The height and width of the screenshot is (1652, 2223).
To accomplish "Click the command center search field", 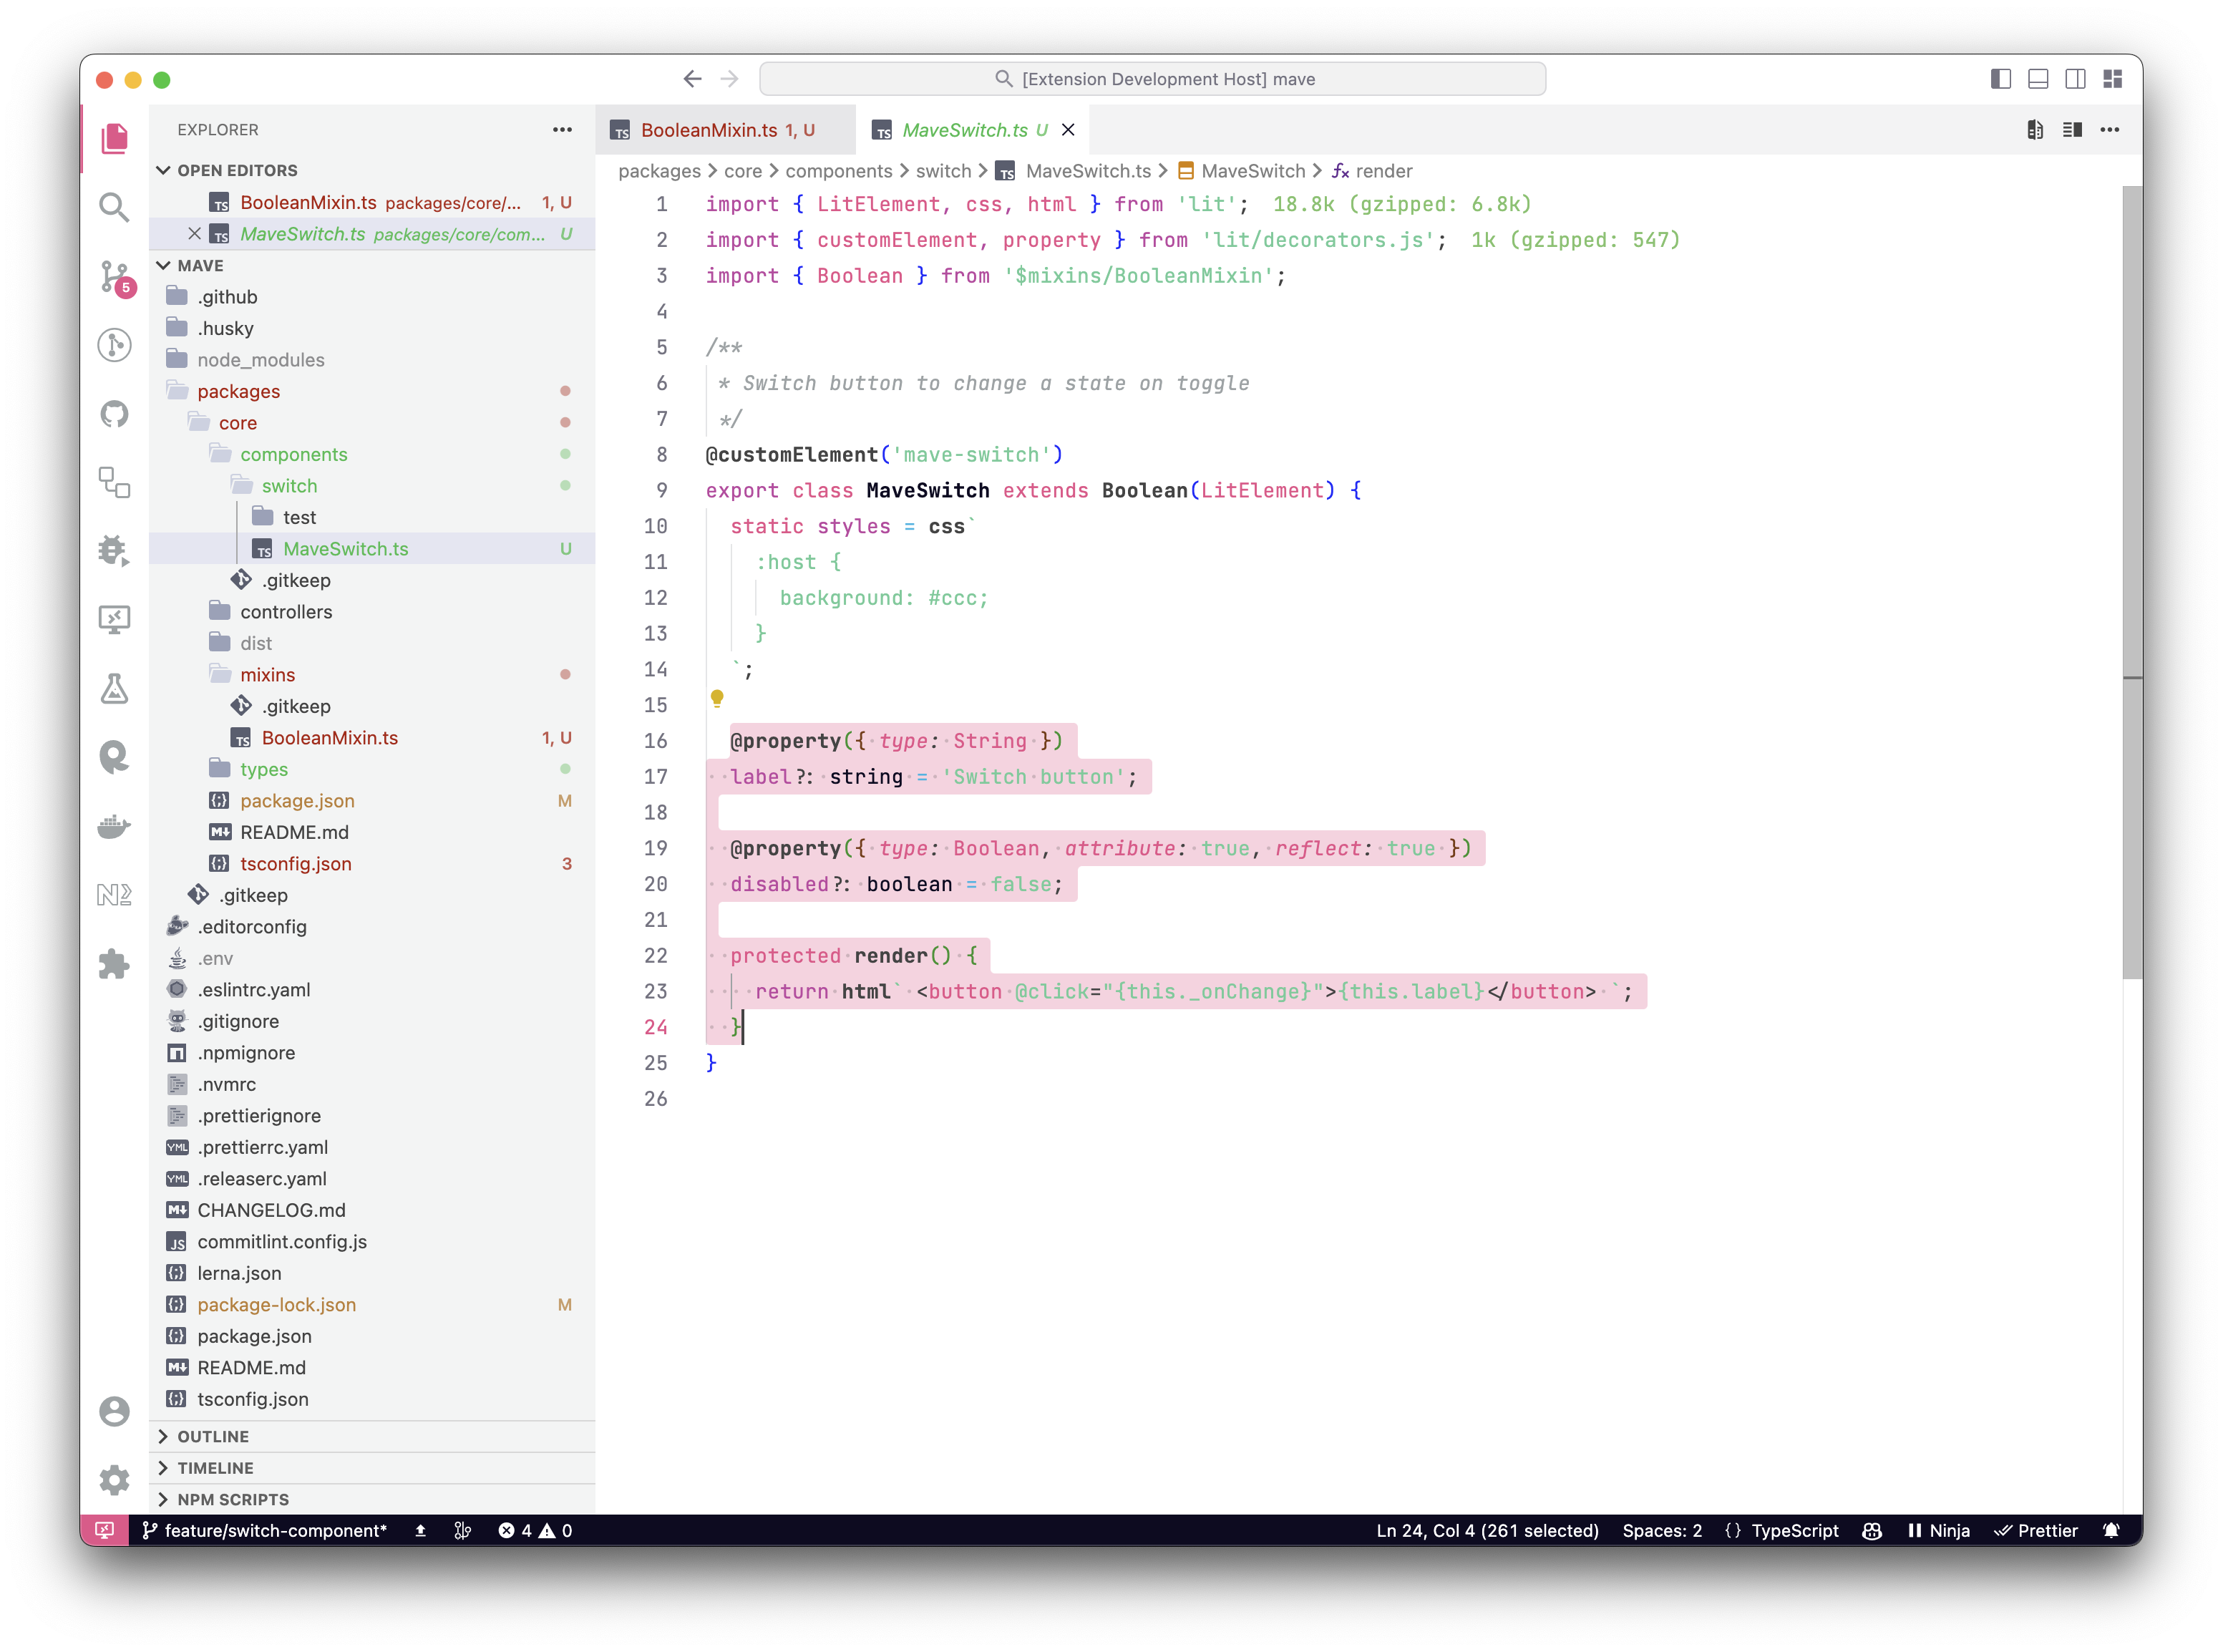I will [x=1152, y=79].
